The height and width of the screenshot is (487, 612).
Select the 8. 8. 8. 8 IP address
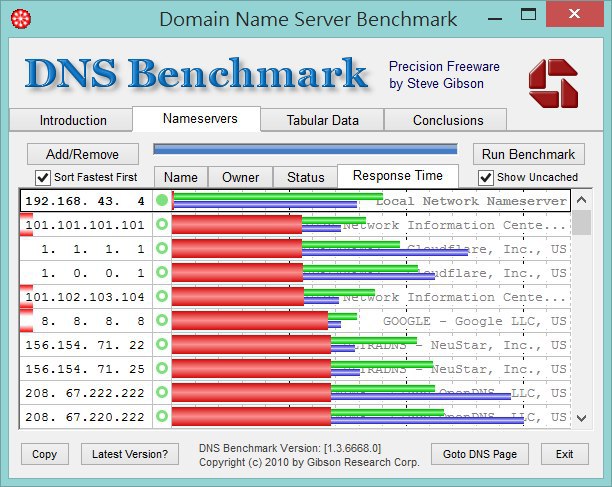pos(93,321)
